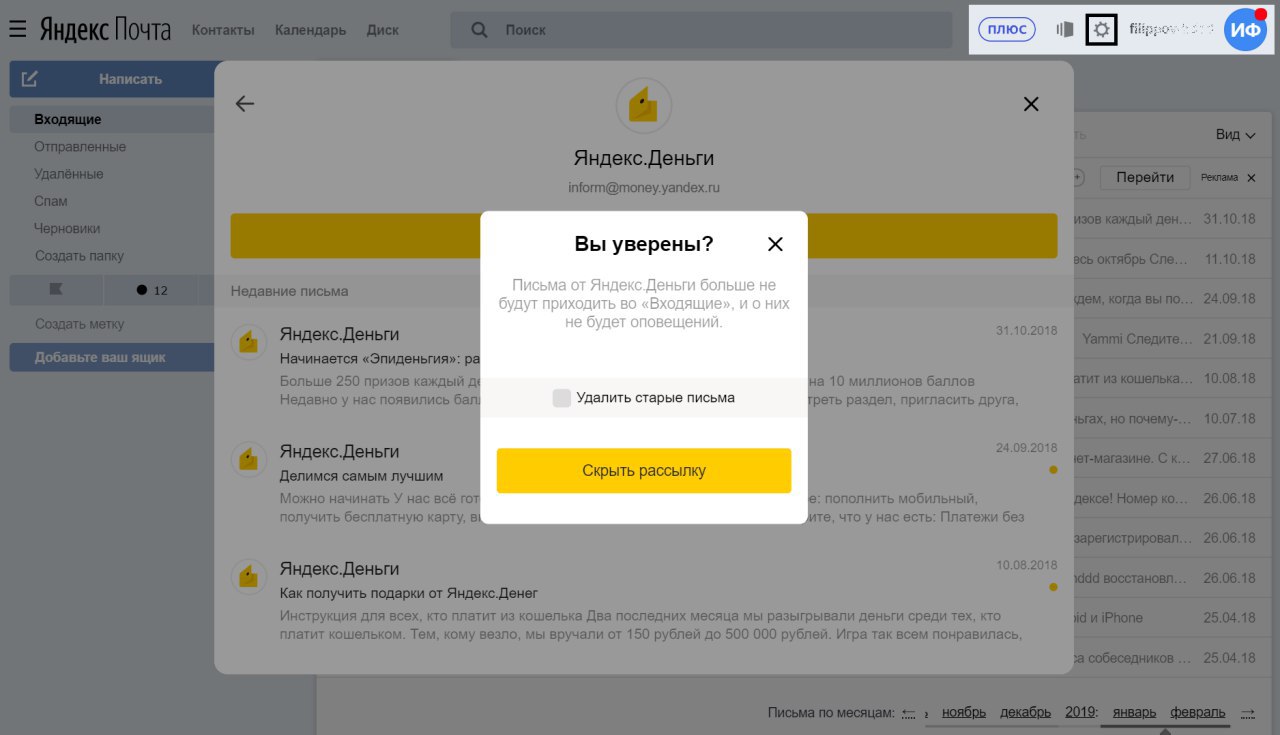Click the Перейти button

tap(1145, 178)
